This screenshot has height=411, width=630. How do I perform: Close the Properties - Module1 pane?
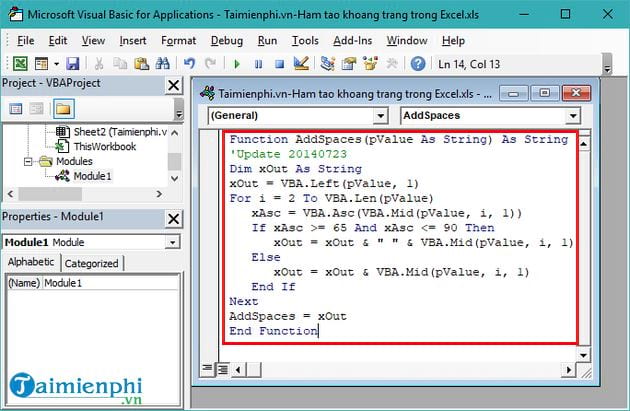coord(174,219)
